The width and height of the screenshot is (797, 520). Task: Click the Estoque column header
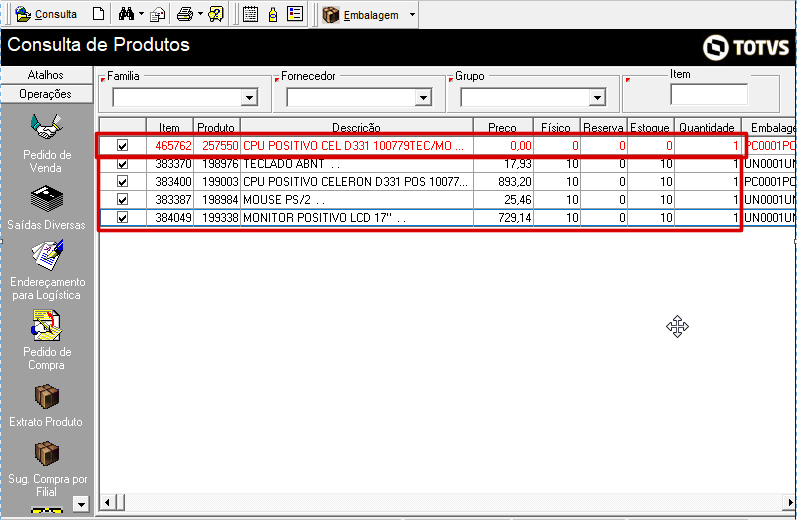tap(650, 127)
